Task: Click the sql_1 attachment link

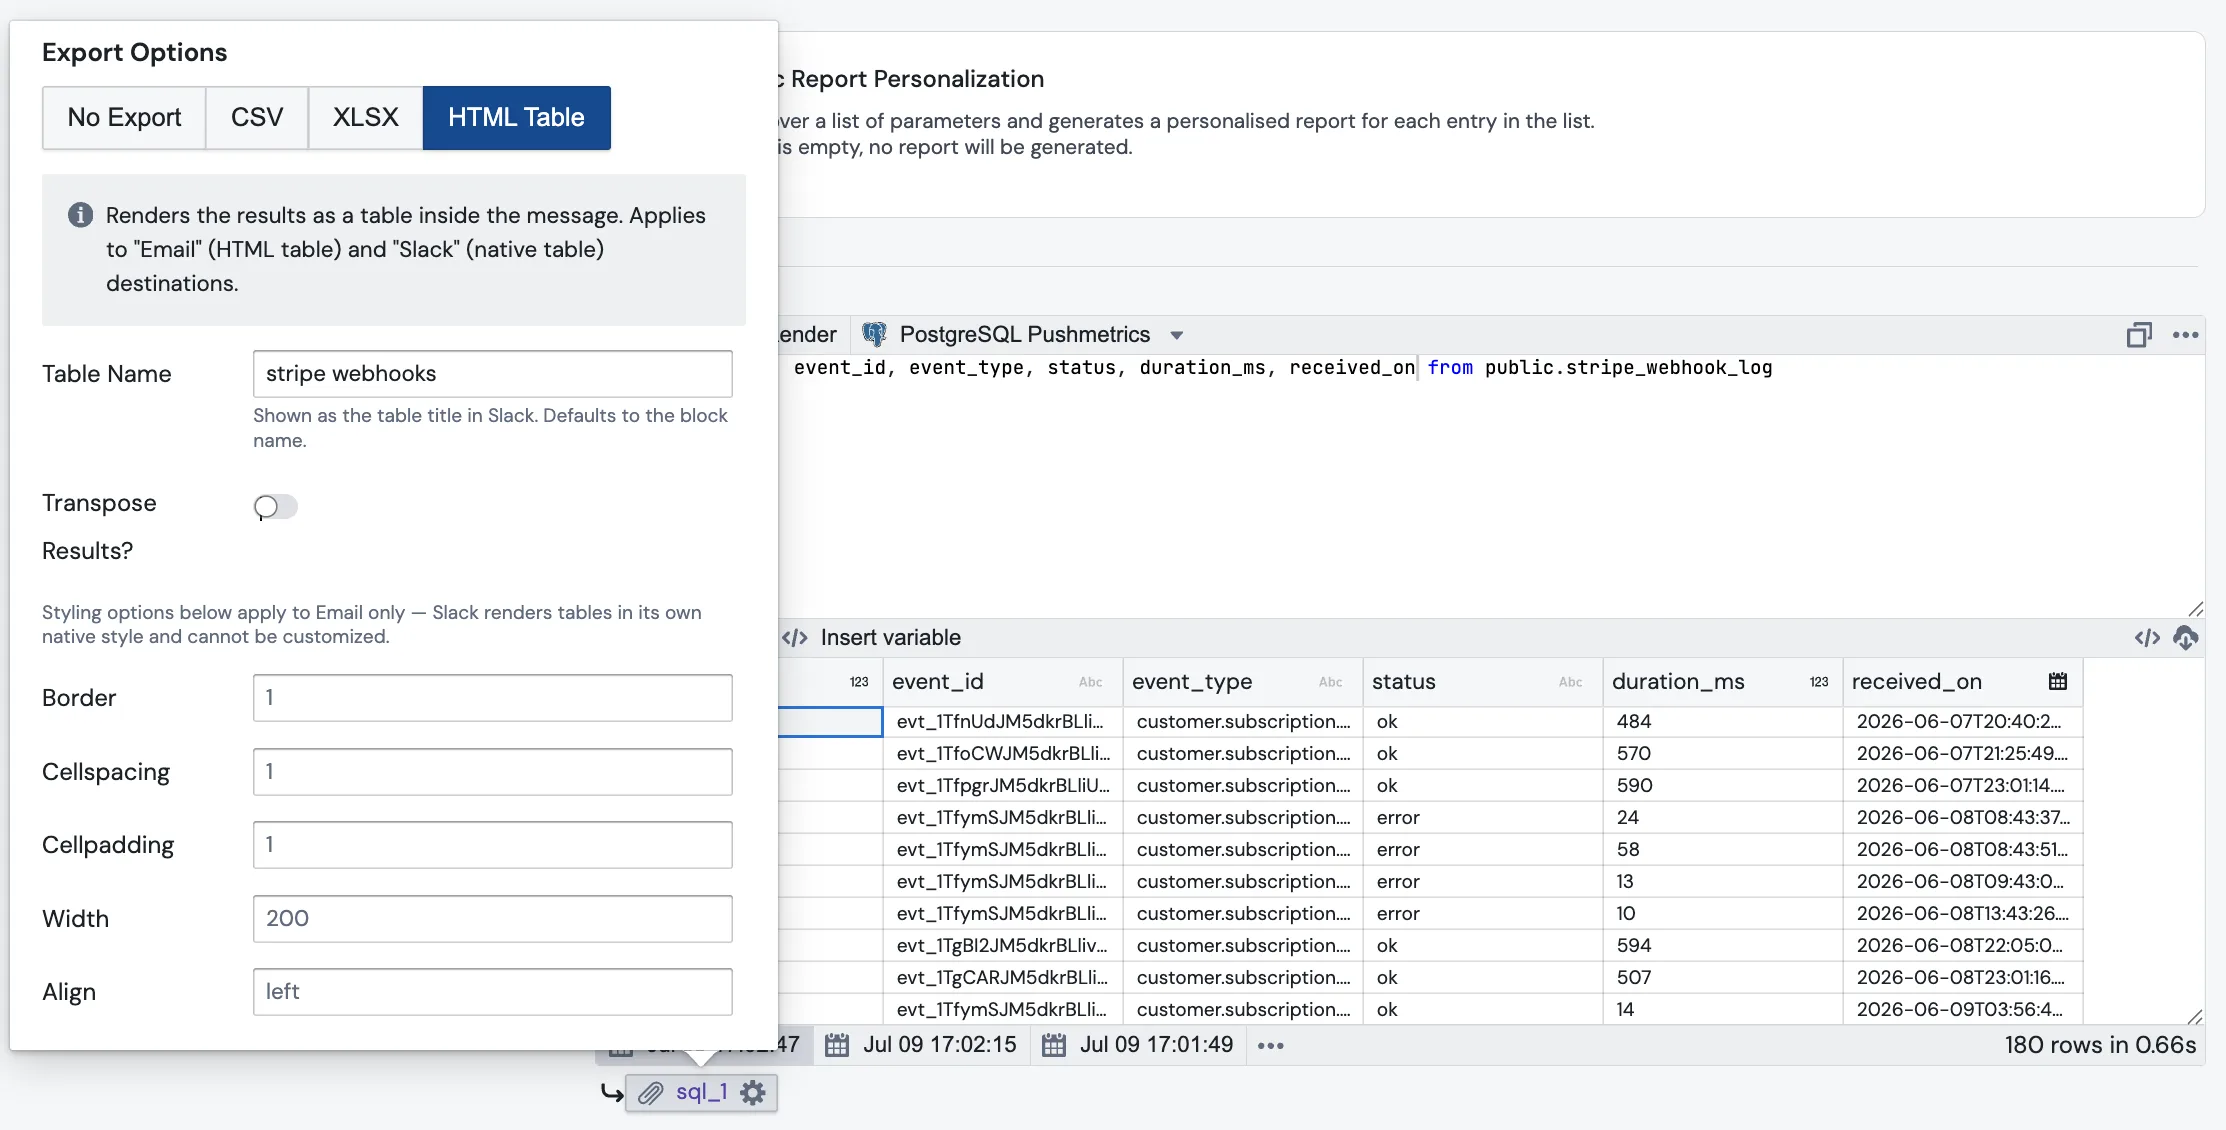Action: coord(701,1092)
